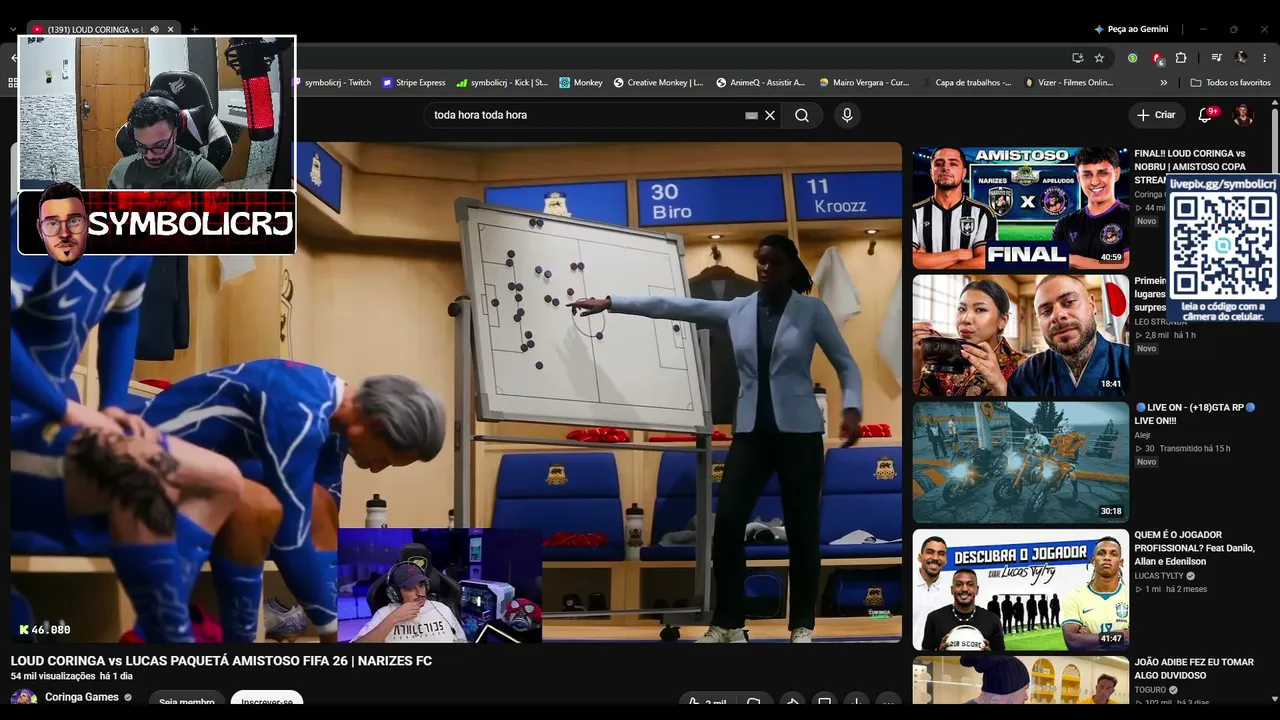Click the YouTube search magnifier button
This screenshot has height=720, width=1280.
point(802,115)
